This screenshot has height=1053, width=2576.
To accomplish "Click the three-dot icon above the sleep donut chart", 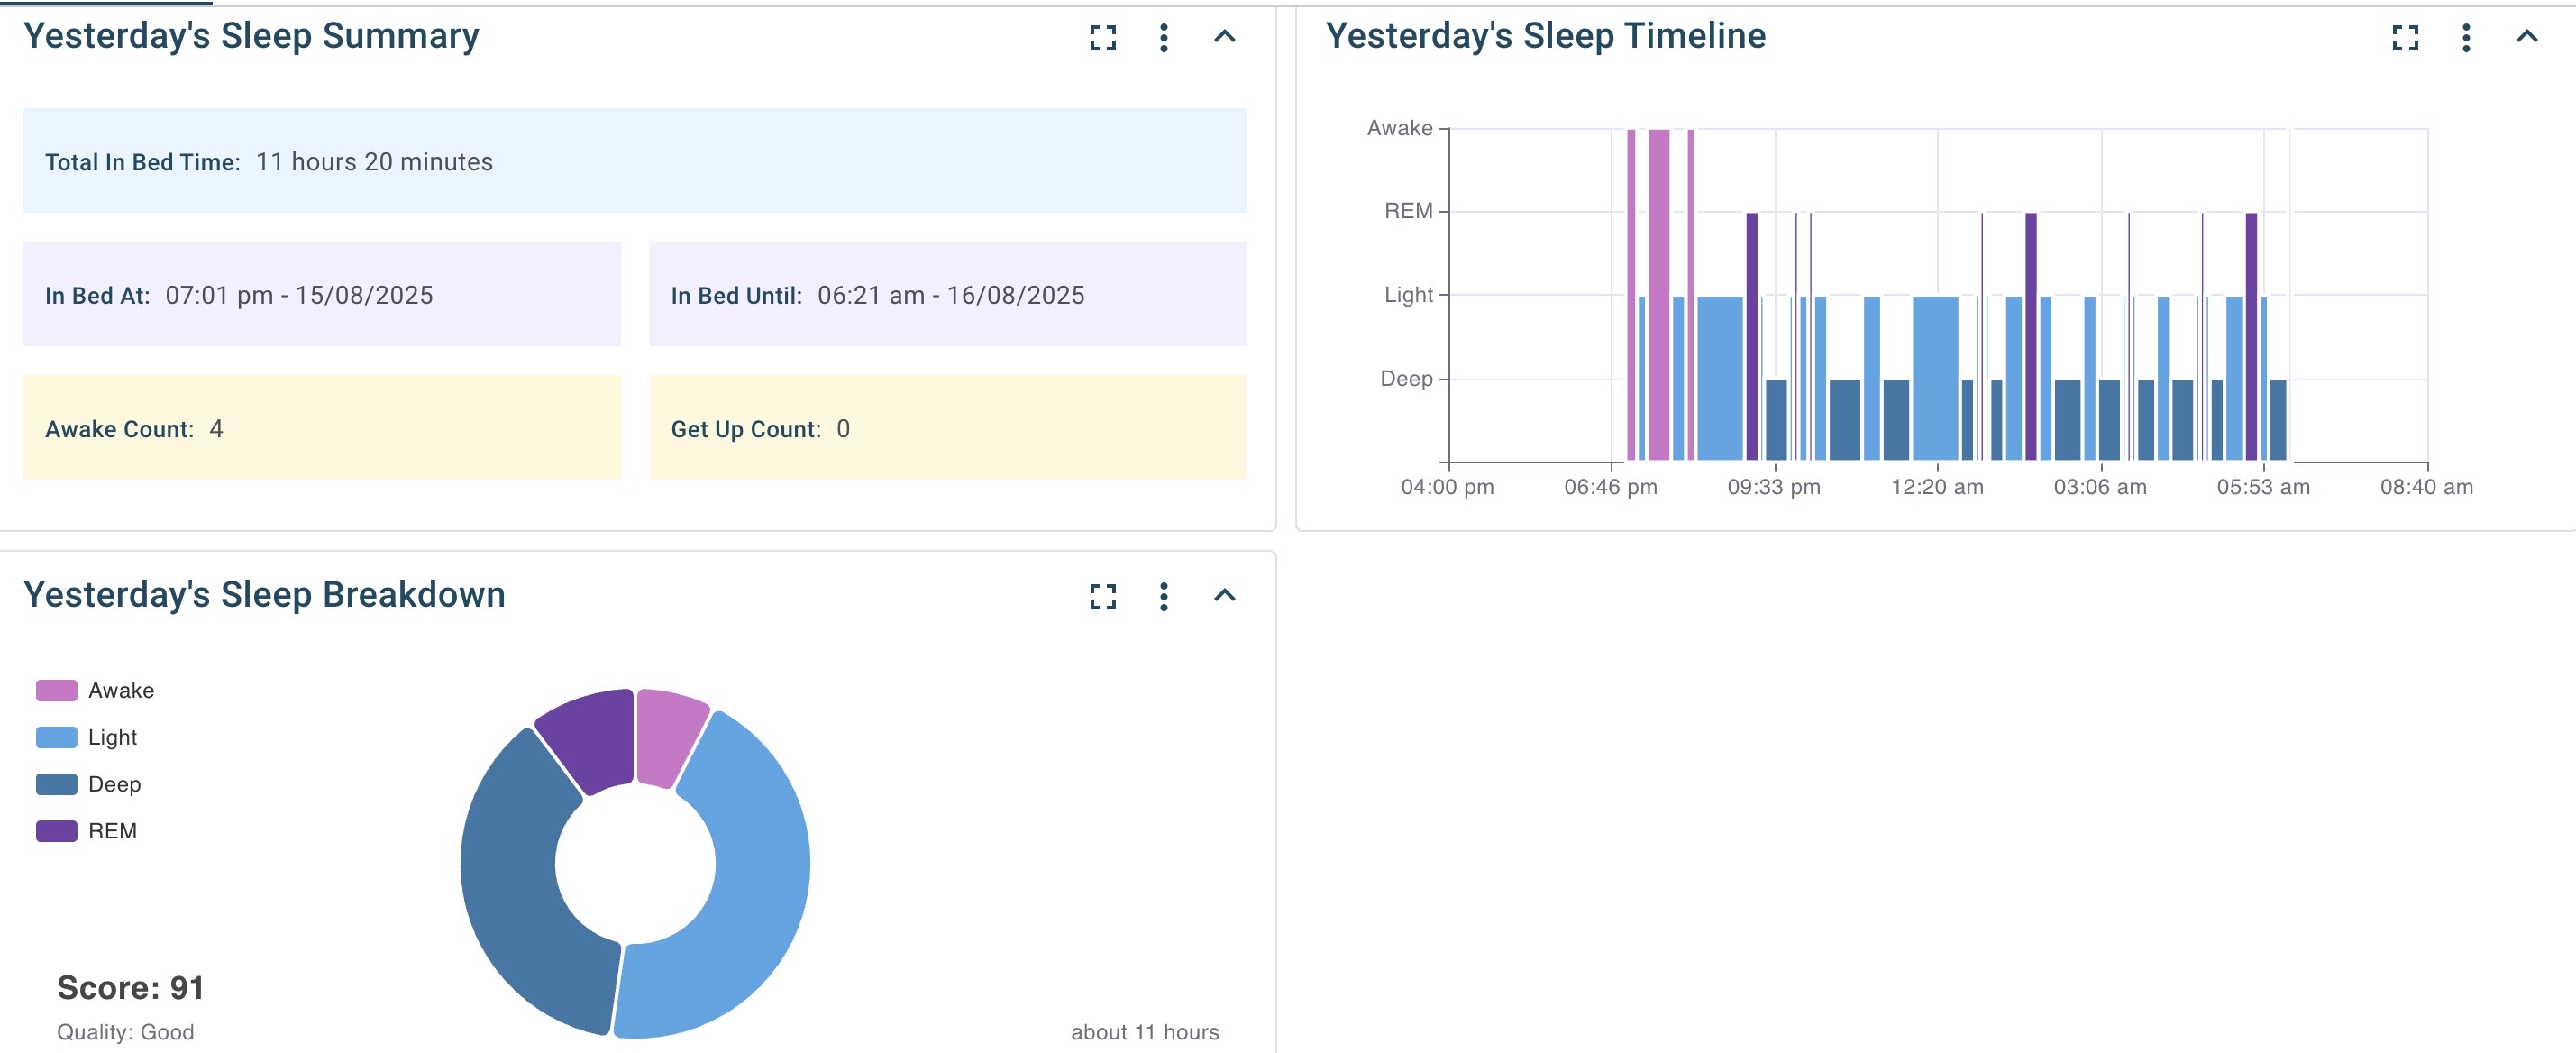I will point(1162,598).
